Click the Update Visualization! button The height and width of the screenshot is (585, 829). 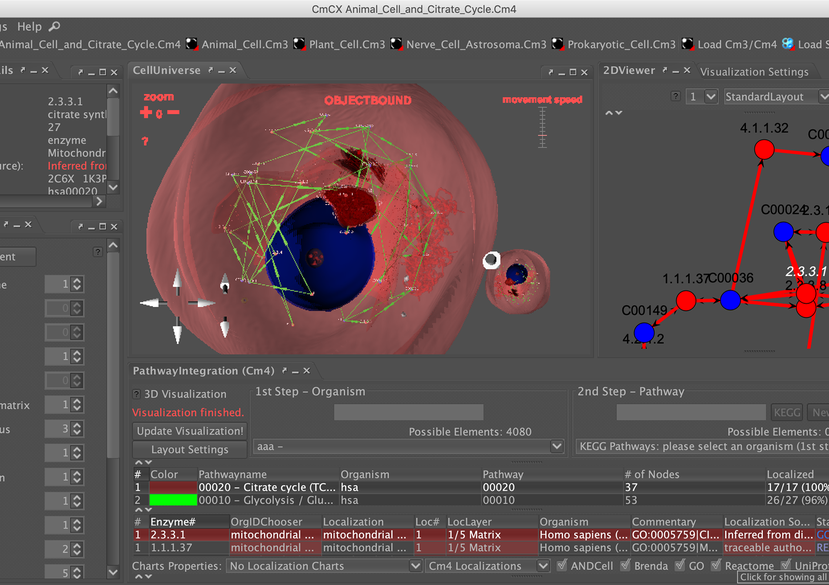click(x=190, y=431)
